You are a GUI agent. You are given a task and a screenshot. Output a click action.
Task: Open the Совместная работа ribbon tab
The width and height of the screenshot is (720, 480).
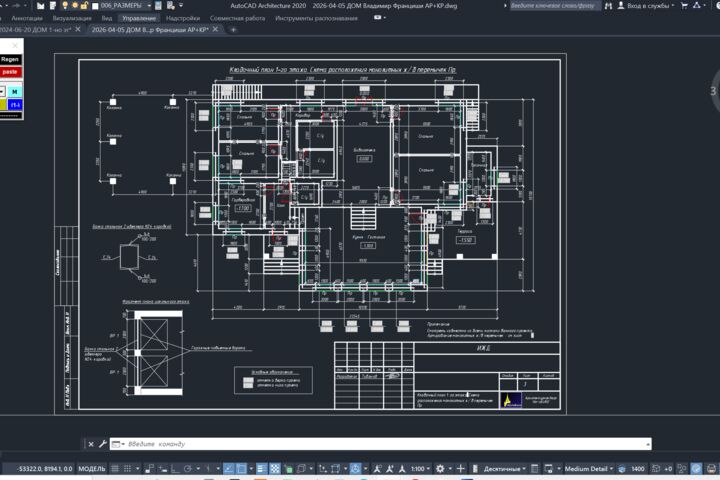(x=237, y=18)
